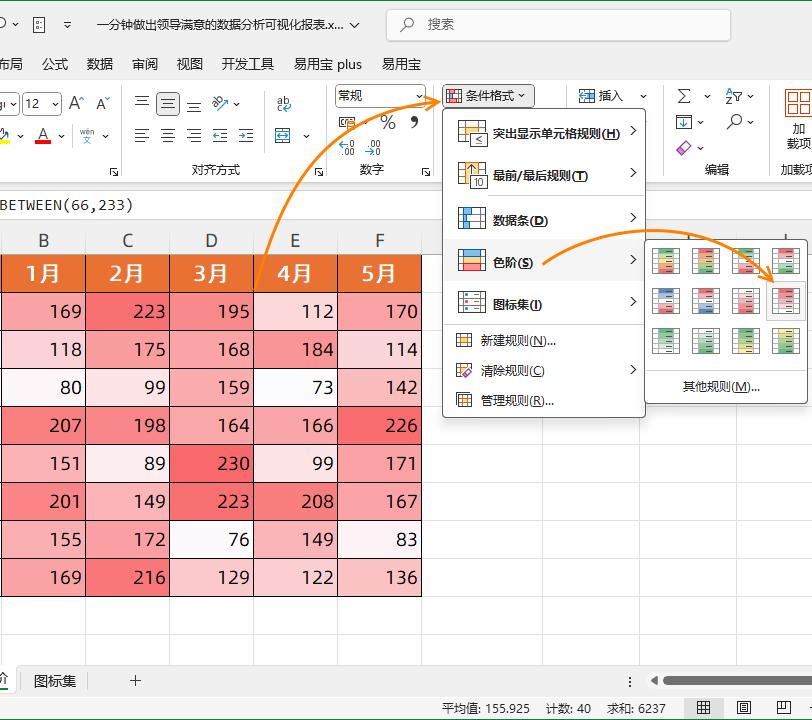Click 管理规则(R)... menu entry
812x720 pixels.
tap(516, 400)
